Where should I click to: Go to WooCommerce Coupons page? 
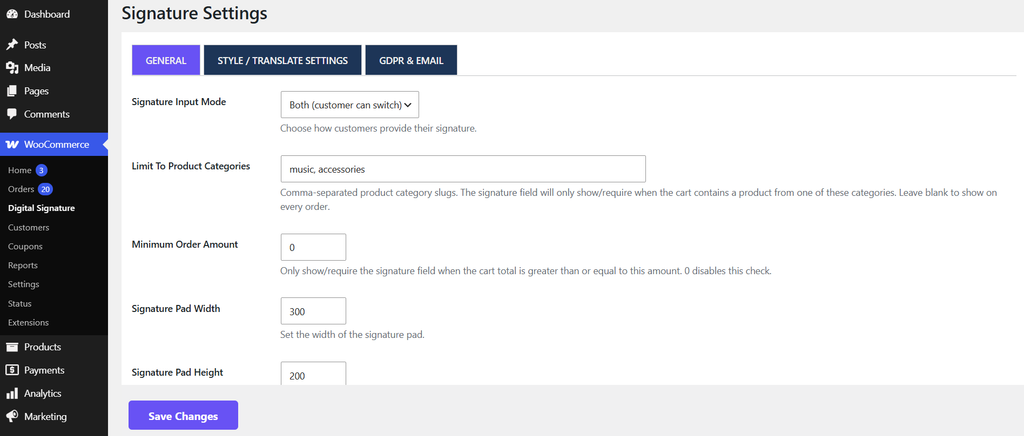25,247
